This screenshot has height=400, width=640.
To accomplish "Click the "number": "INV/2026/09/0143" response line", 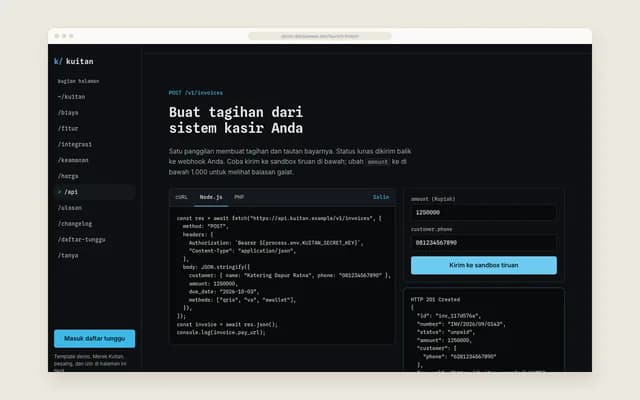I will click(461, 324).
